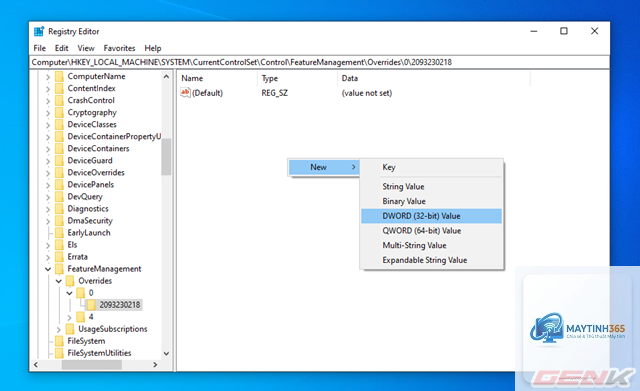Click the DmaSecurity folder icon
This screenshot has height=391, width=640.
click(x=59, y=221)
